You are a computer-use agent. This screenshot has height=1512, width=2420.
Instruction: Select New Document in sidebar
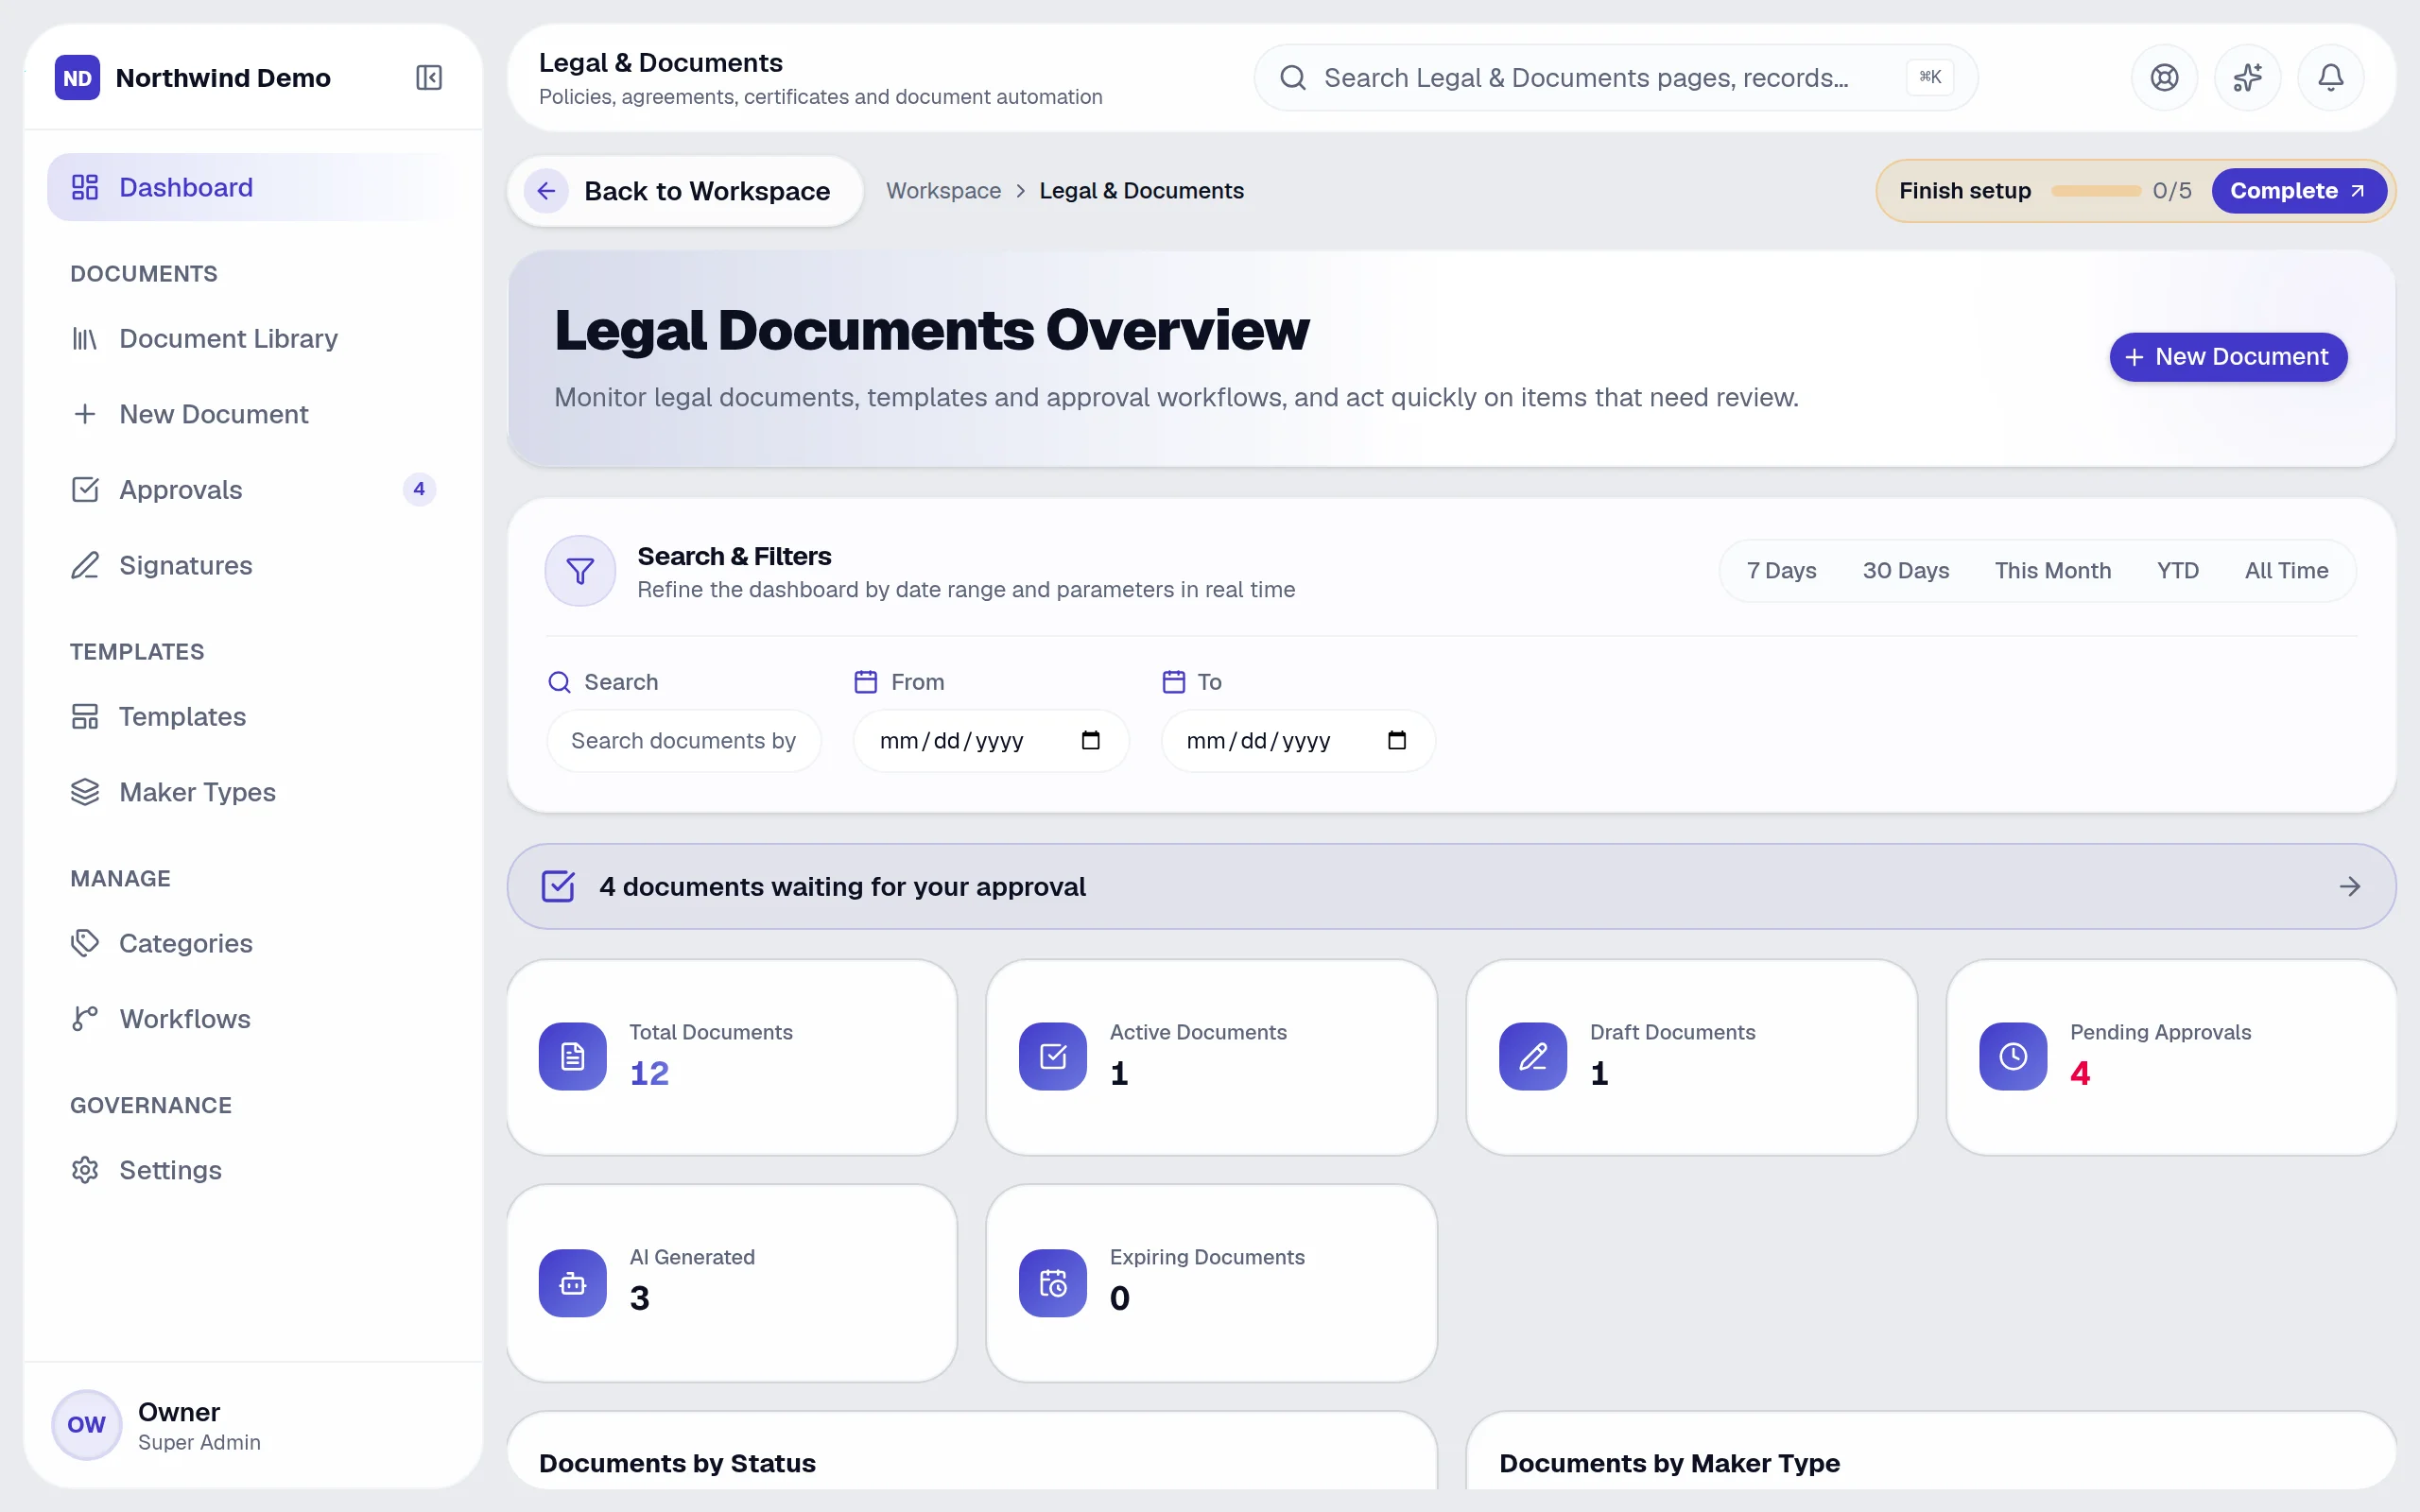pos(254,414)
